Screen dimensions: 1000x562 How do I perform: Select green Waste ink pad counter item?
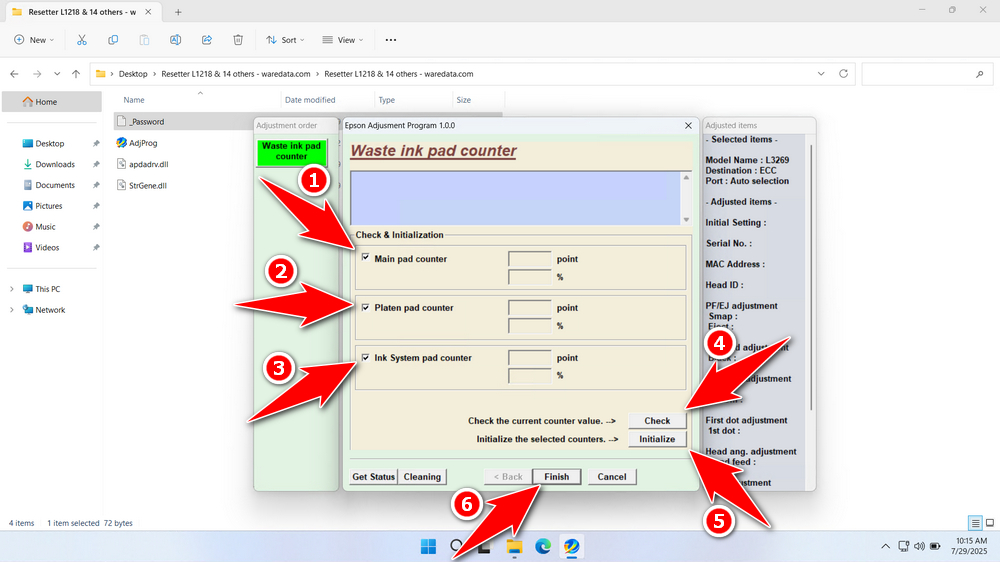291,151
